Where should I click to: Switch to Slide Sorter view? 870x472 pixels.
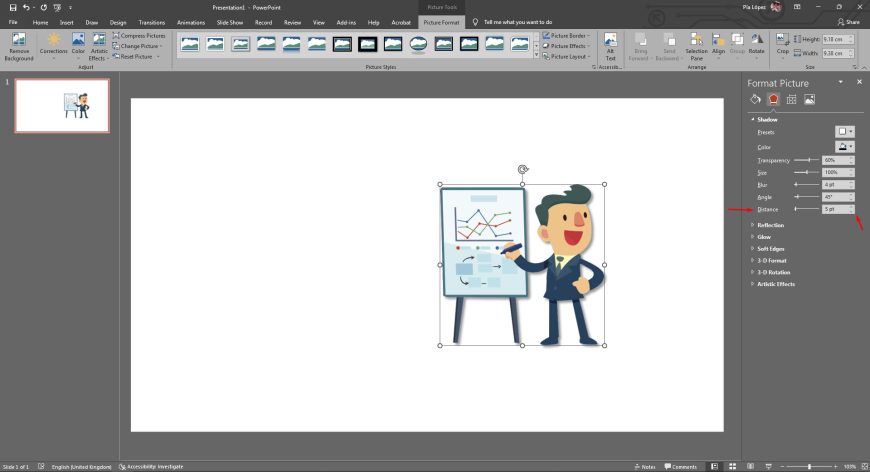click(x=732, y=466)
